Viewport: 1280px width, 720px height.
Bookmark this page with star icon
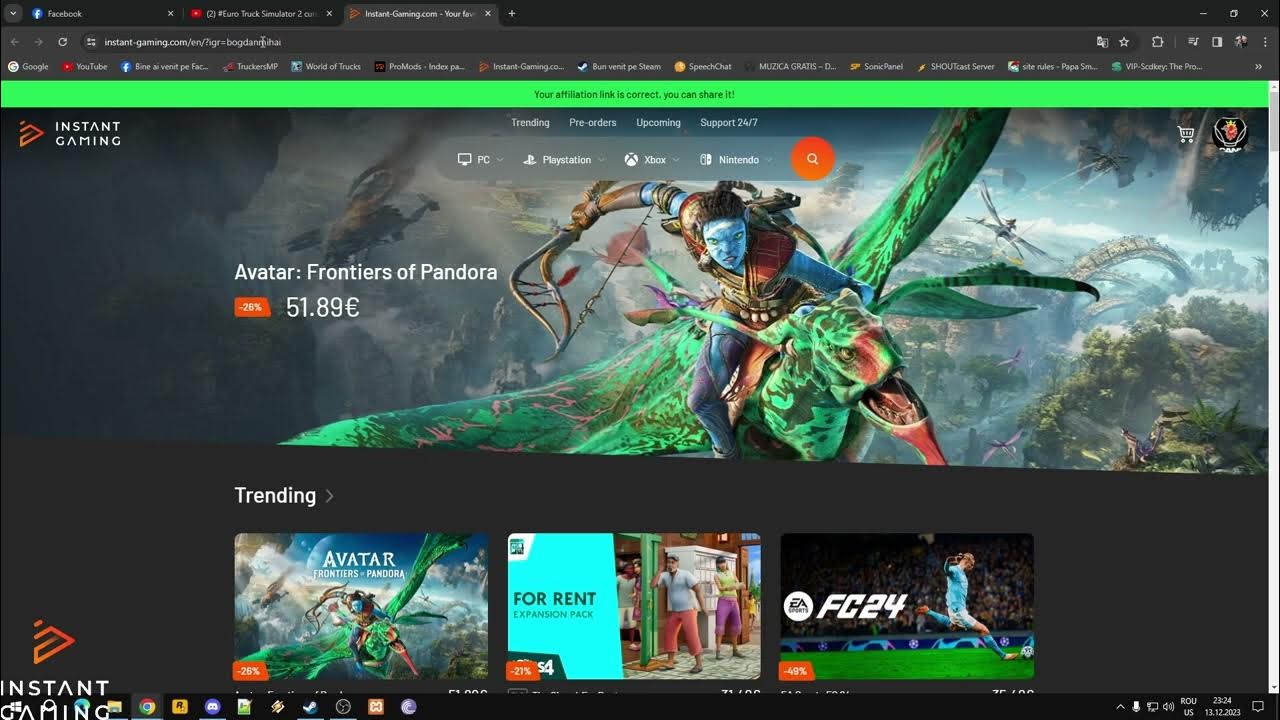pos(1124,42)
